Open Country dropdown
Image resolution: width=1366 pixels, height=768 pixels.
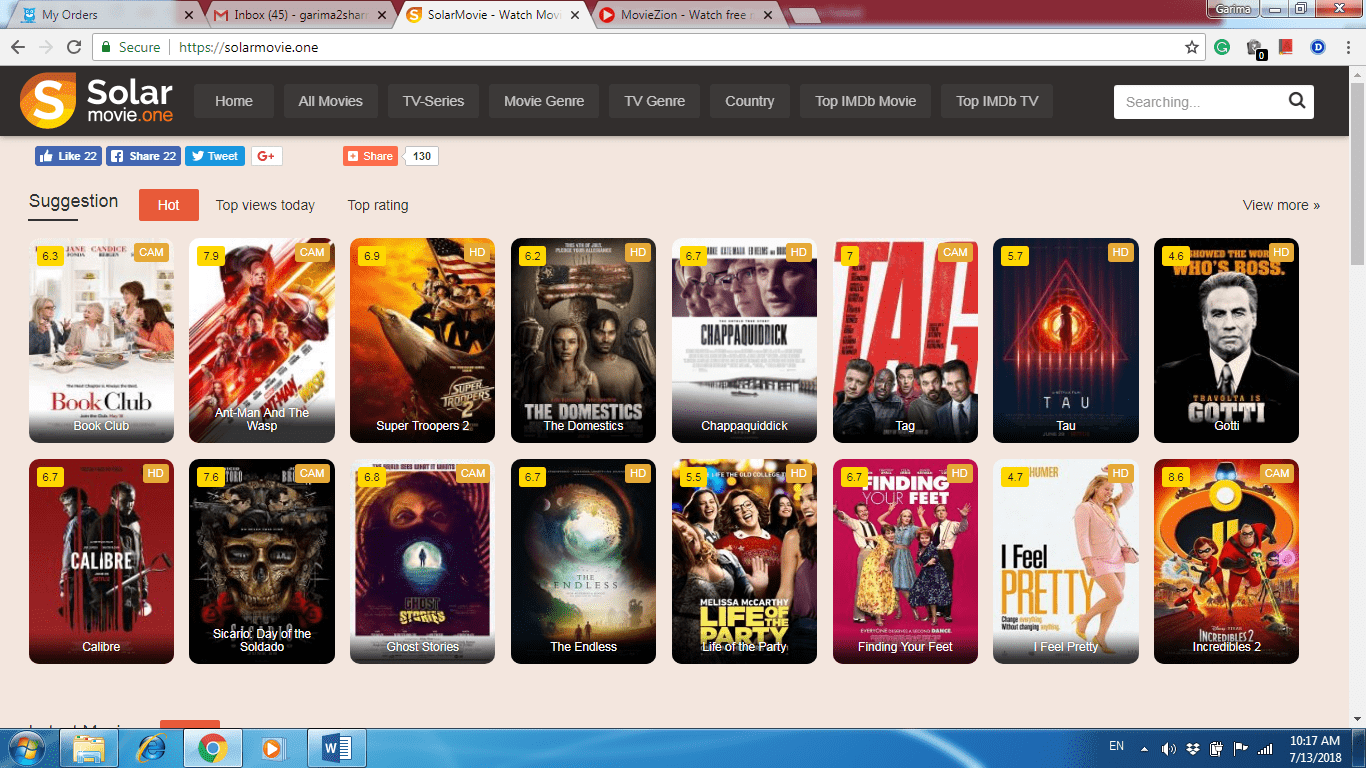750,101
